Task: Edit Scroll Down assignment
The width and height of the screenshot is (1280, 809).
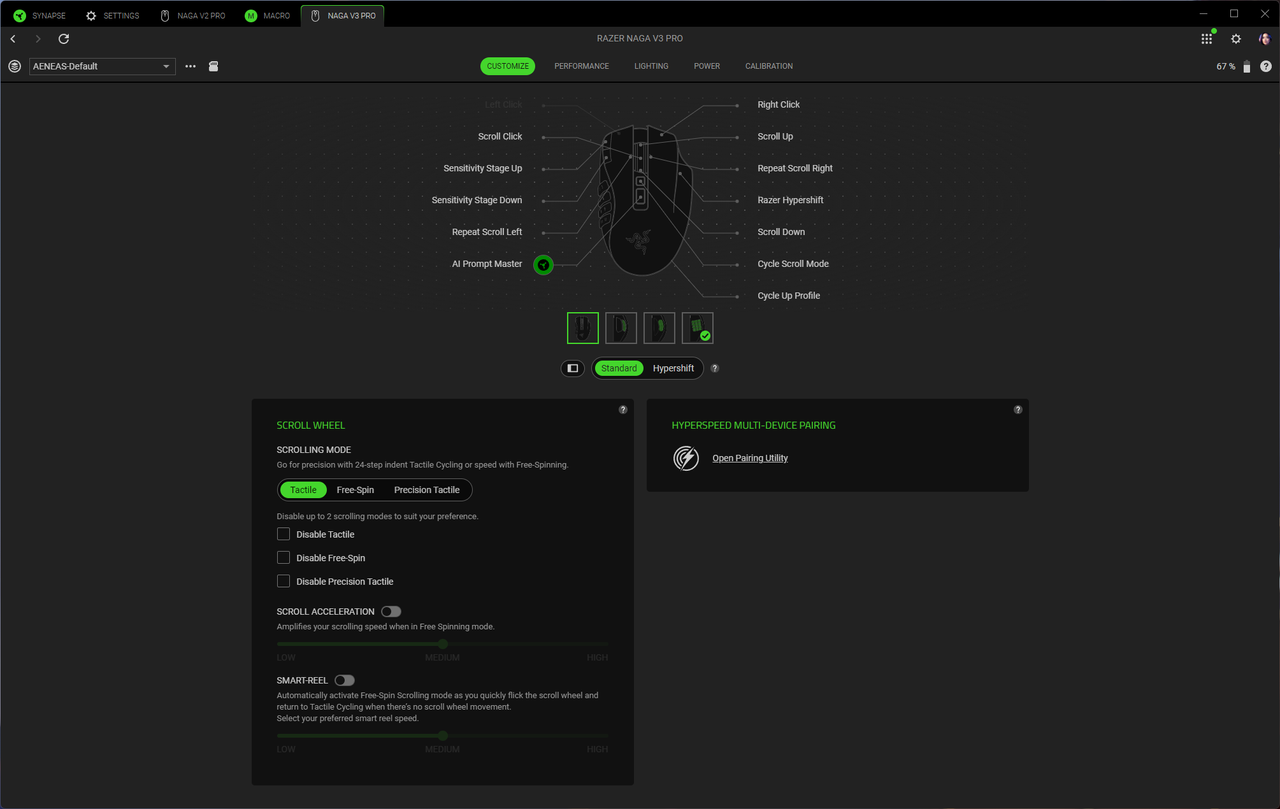Action: tap(781, 232)
